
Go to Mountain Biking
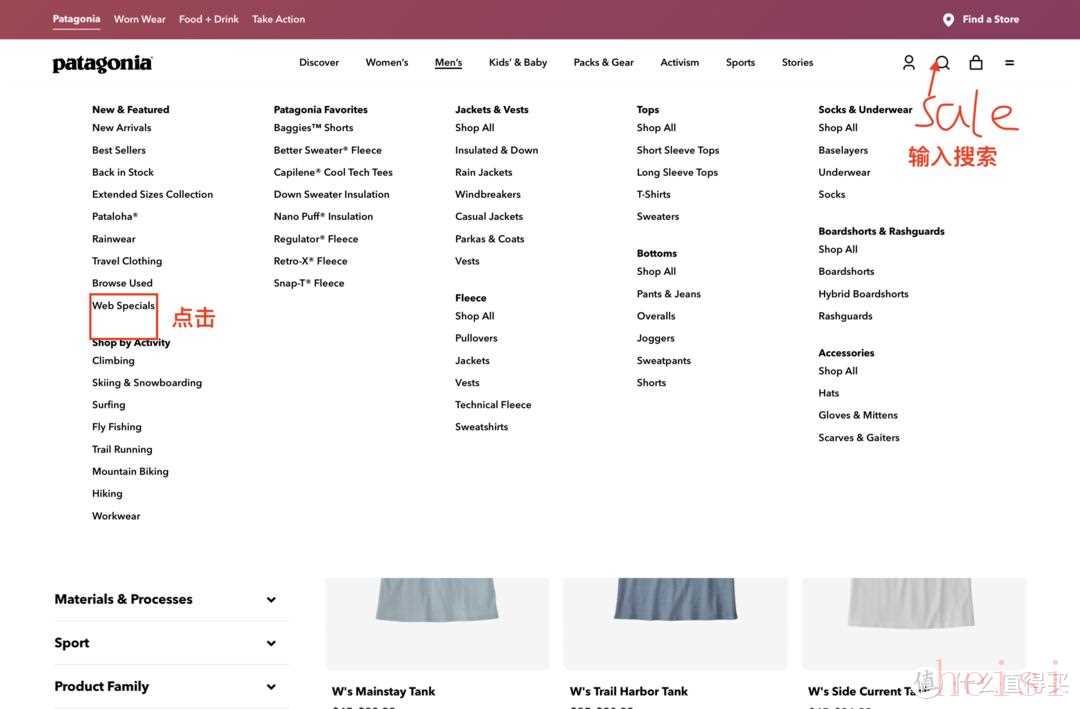click(130, 471)
